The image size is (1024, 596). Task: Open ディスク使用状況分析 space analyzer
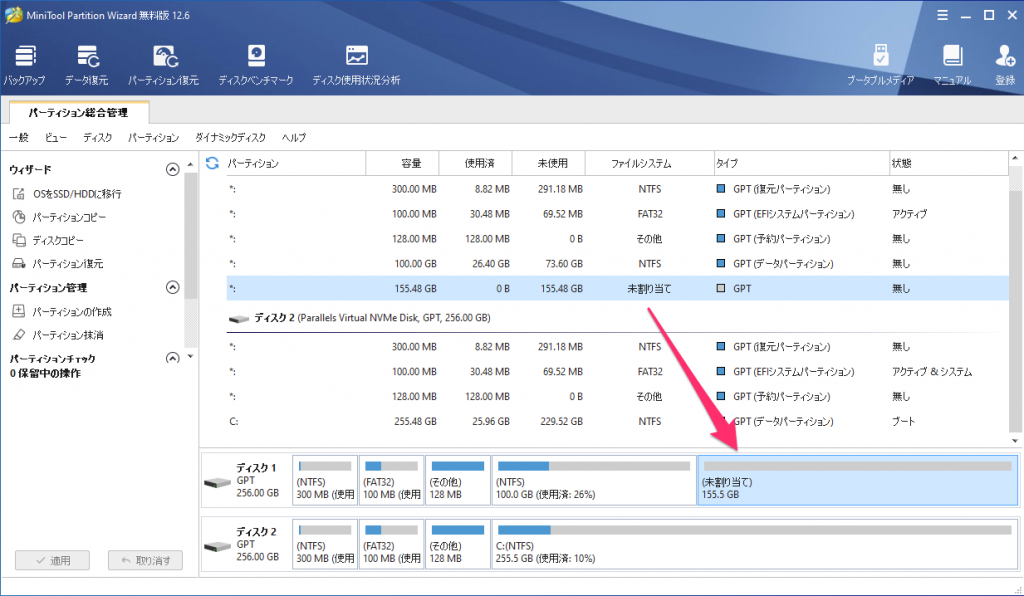pos(356,65)
